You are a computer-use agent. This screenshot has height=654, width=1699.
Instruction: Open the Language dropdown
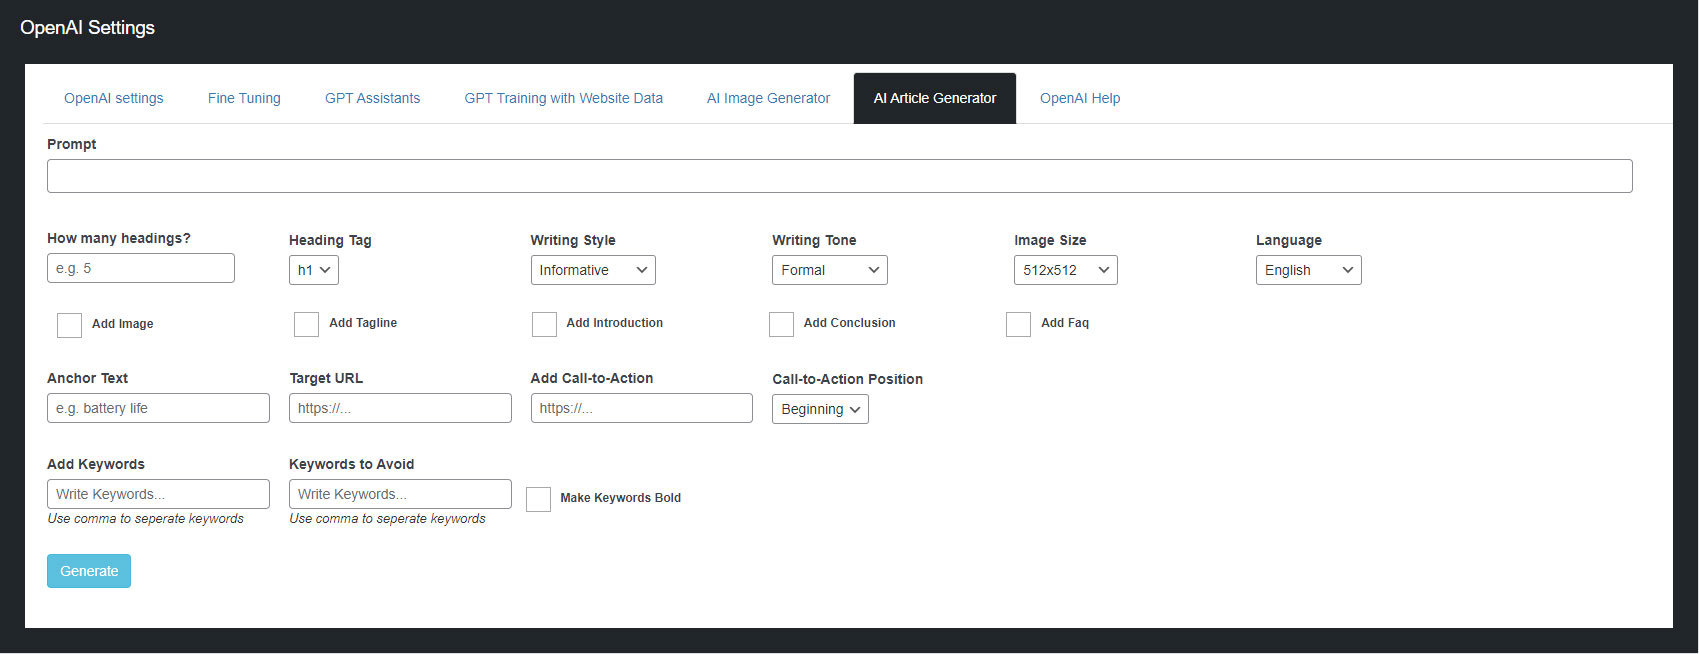point(1309,270)
